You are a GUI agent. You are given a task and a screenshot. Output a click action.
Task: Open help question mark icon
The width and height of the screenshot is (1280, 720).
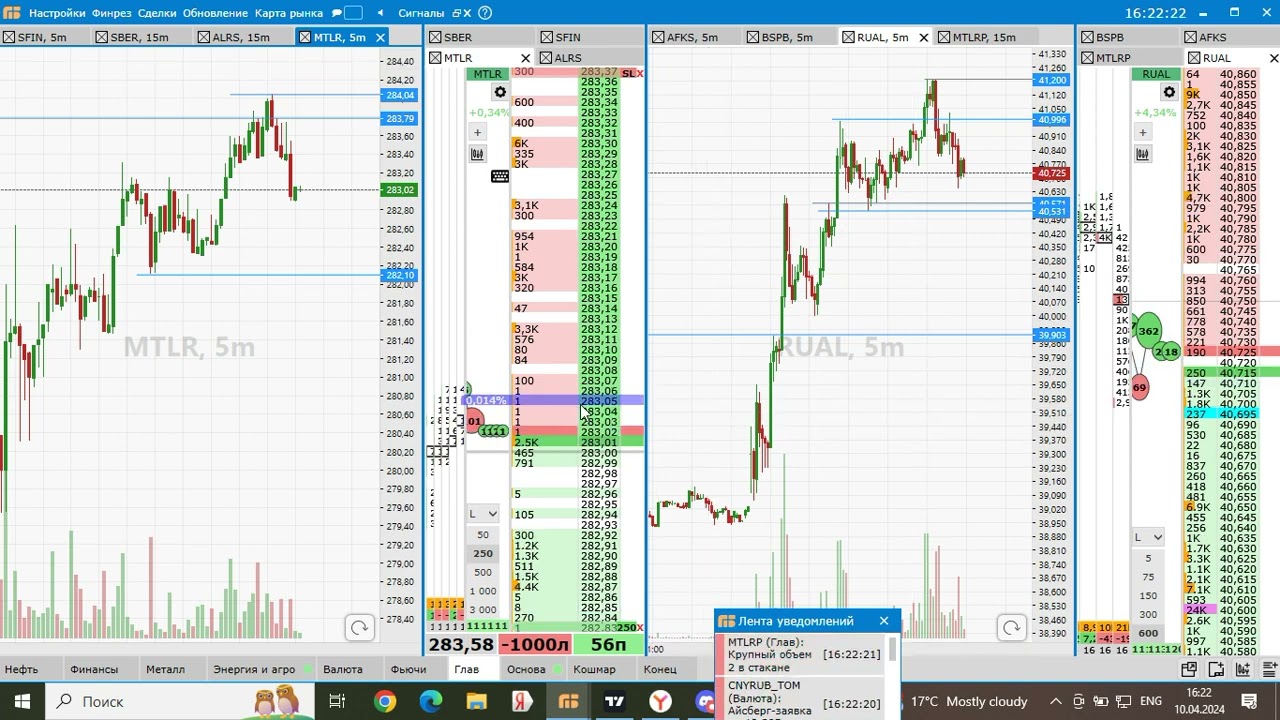(x=485, y=13)
